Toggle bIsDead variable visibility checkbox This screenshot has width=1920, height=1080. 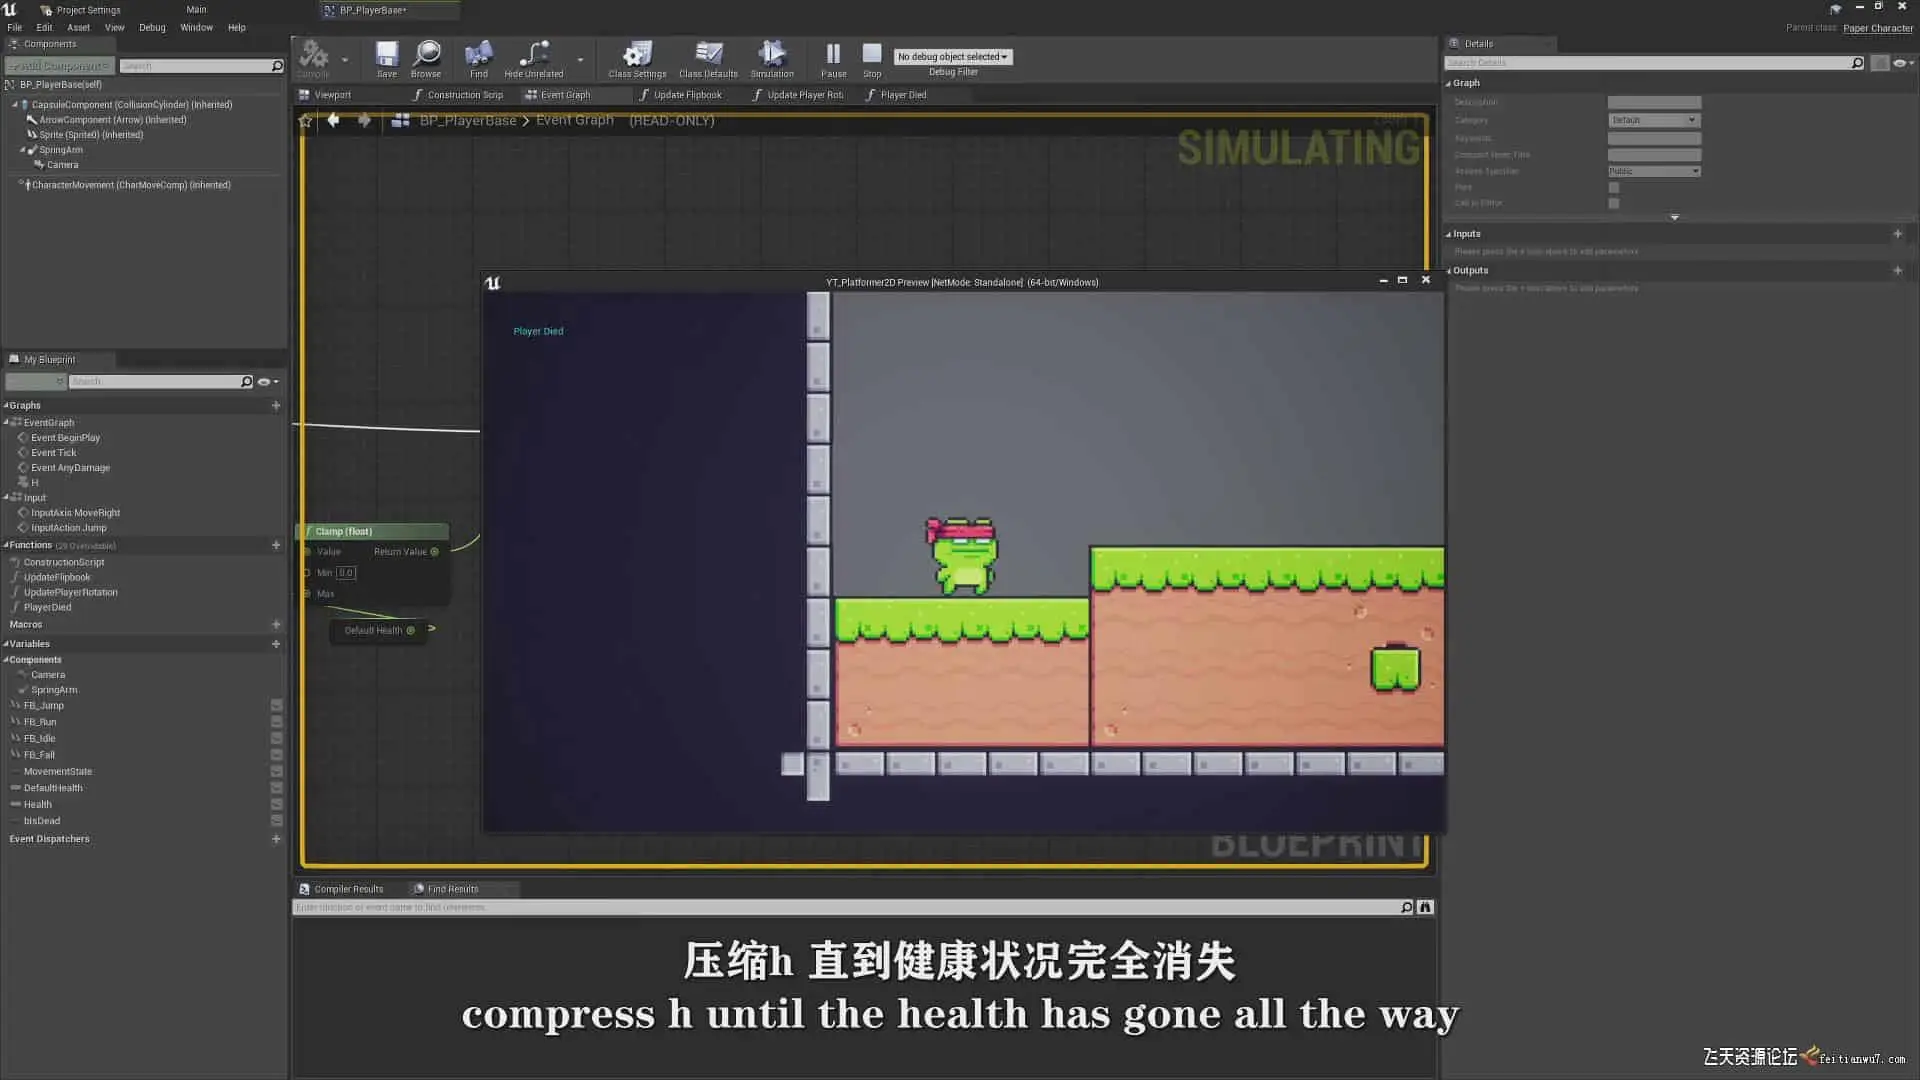click(276, 821)
